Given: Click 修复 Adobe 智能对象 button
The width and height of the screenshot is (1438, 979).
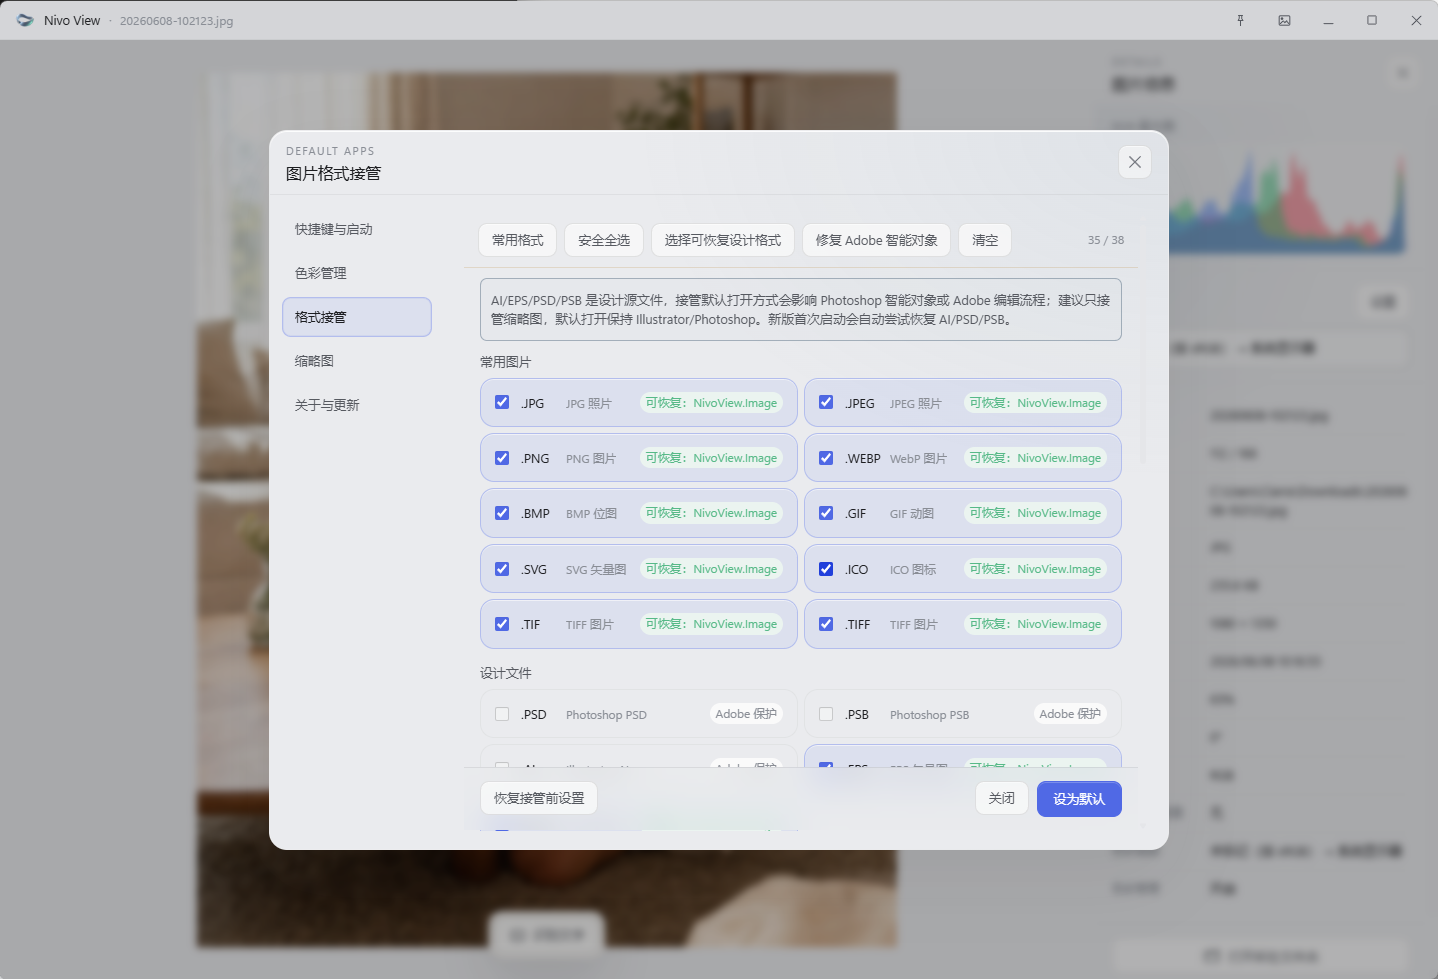Looking at the screenshot, I should click(877, 240).
